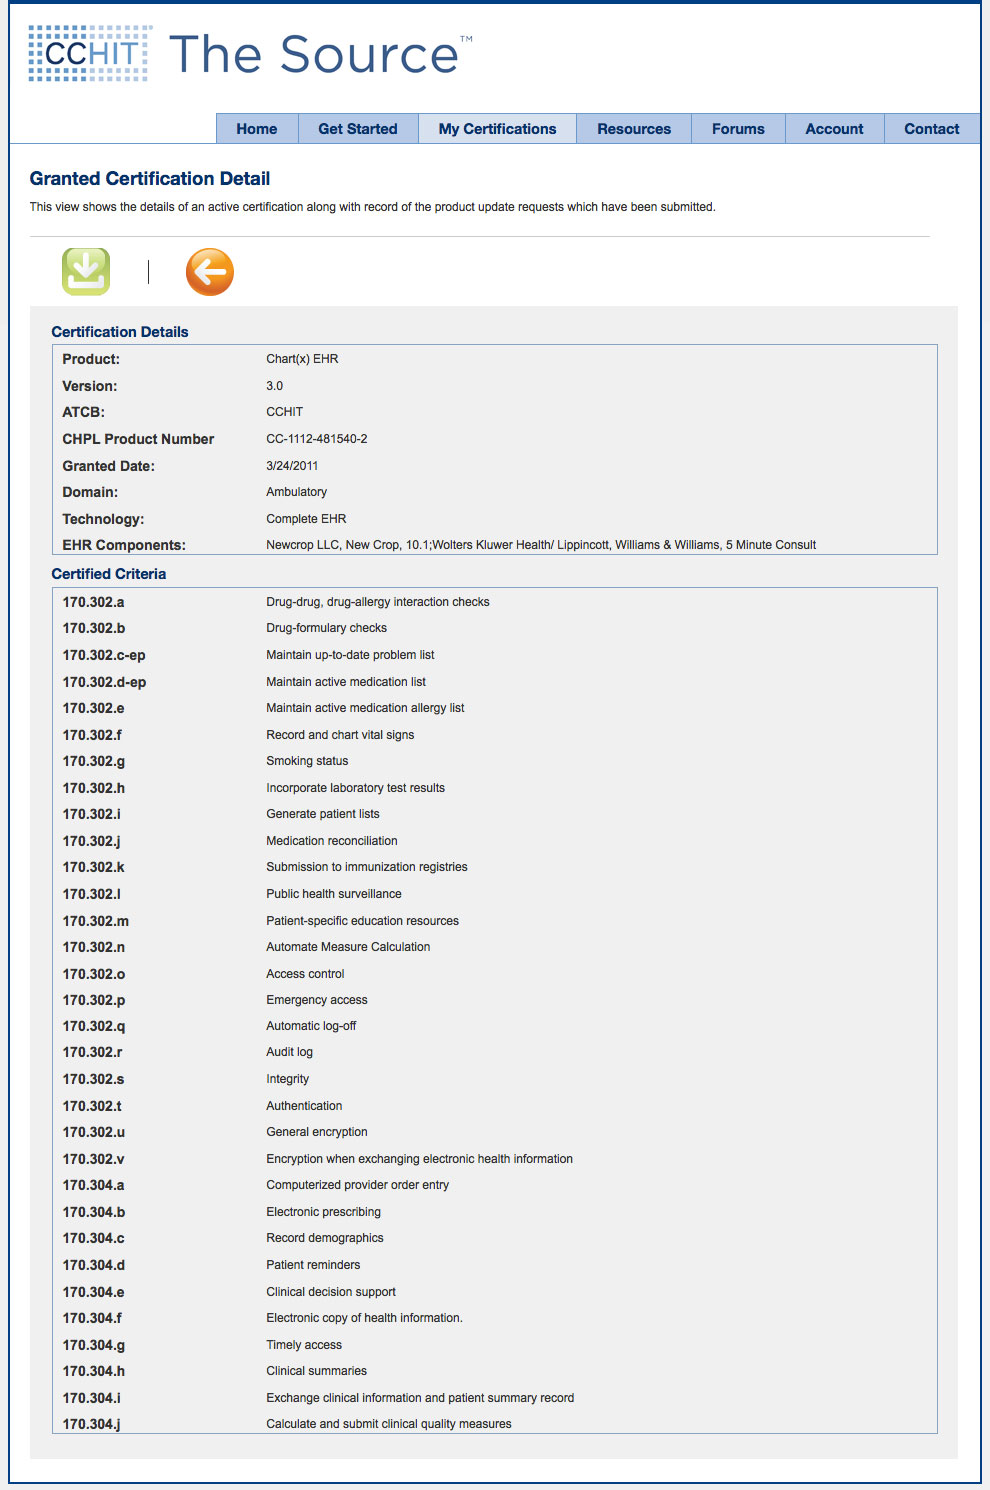This screenshot has width=990, height=1490.
Task: Select Patient reminders description
Action: click(x=313, y=1265)
